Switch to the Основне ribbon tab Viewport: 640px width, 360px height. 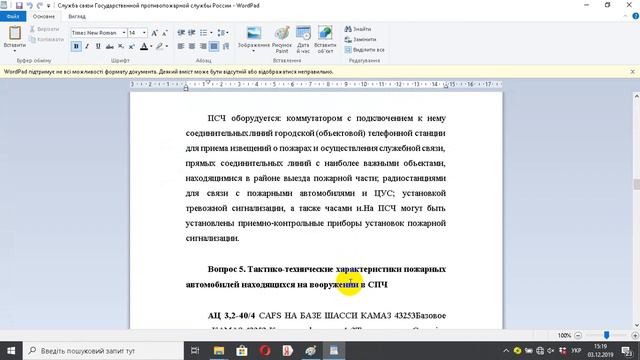pos(44,16)
